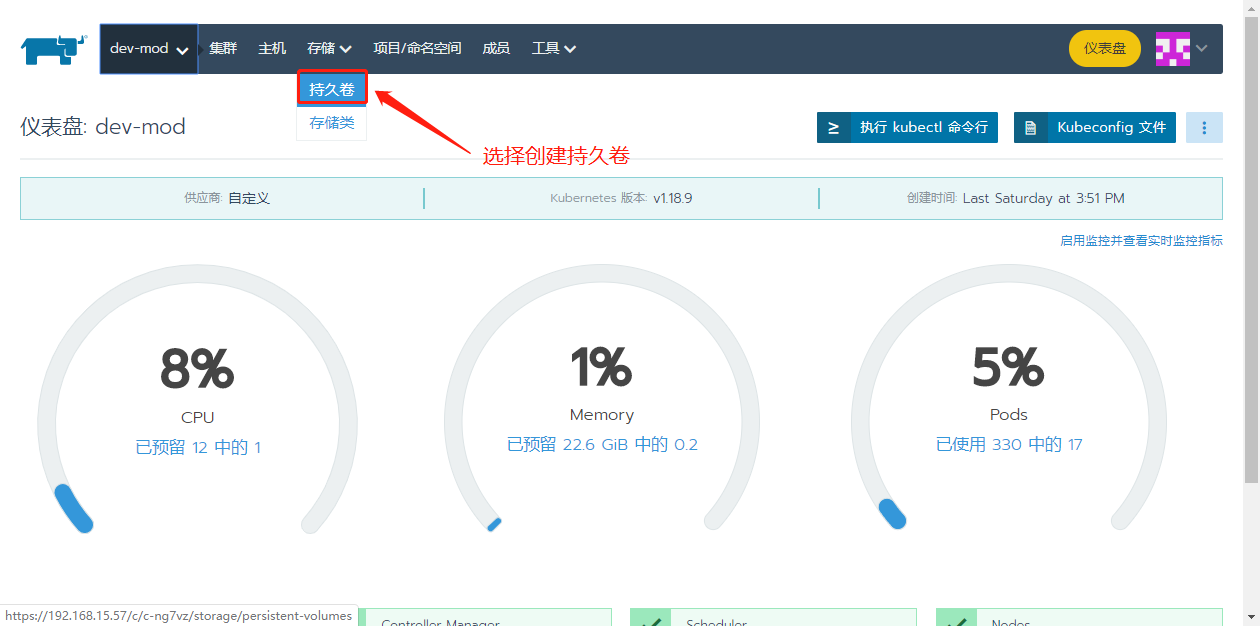The image size is (1260, 626).
Task: Expand the dev-mod cluster selector
Action: click(x=148, y=47)
